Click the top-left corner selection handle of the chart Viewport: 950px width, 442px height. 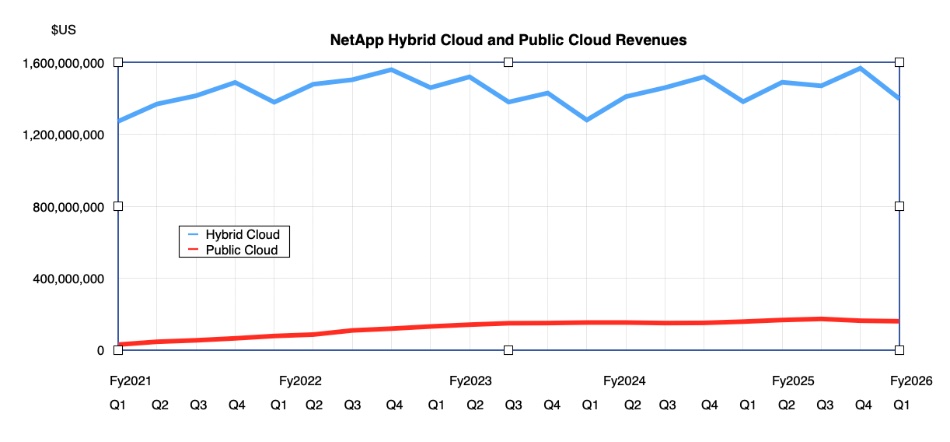point(118,62)
